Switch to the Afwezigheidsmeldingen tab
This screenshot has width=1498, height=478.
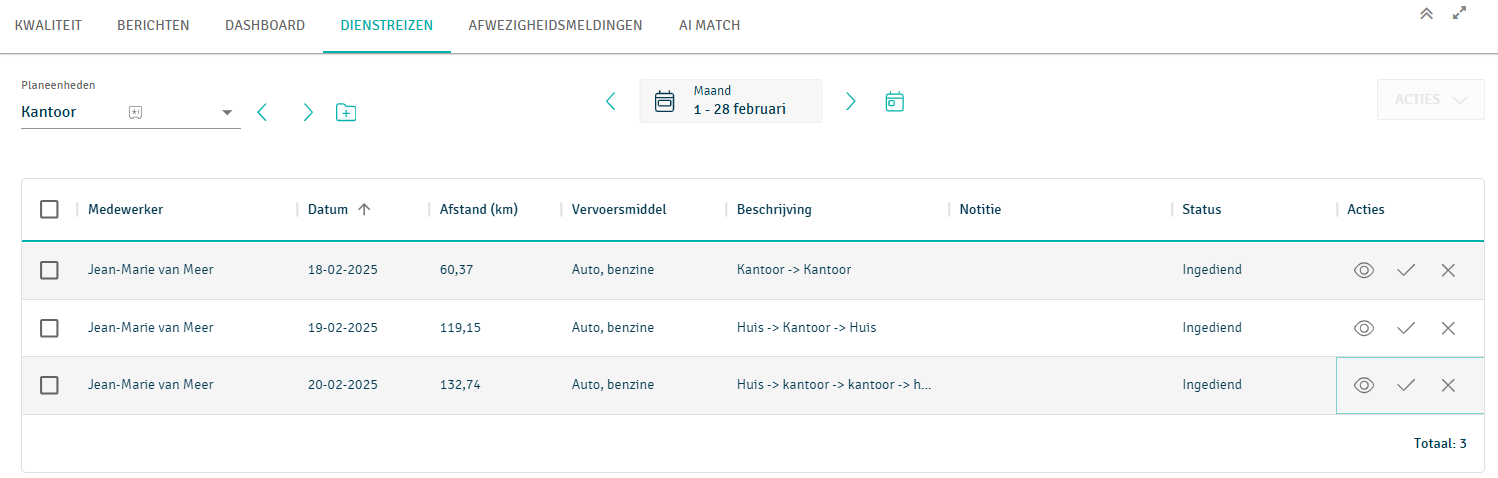555,25
